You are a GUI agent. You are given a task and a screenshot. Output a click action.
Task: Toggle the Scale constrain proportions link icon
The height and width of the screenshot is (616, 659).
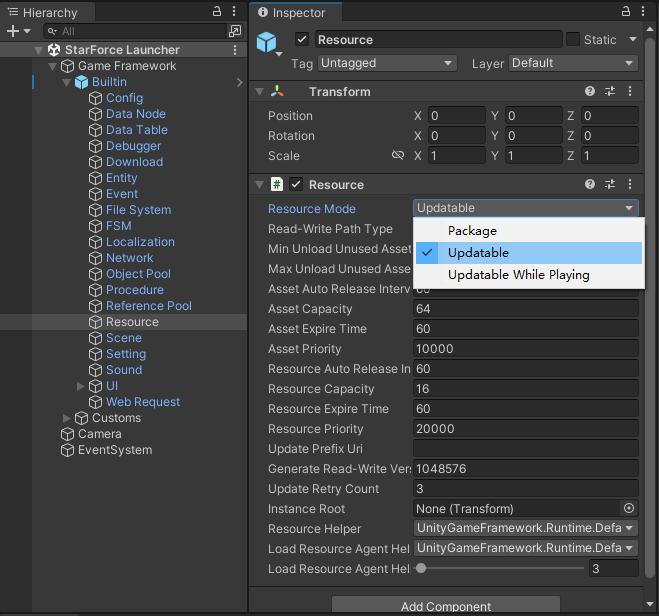tap(397, 156)
